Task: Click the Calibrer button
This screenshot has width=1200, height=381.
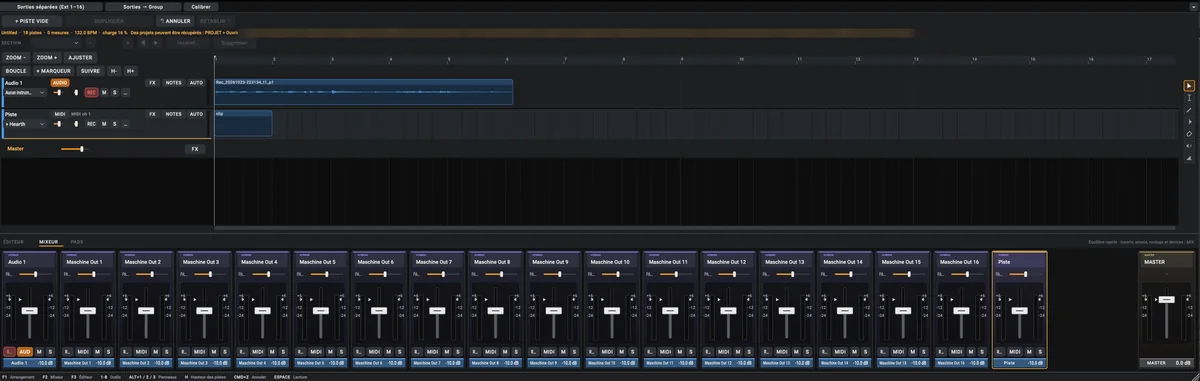Action: click(200, 6)
